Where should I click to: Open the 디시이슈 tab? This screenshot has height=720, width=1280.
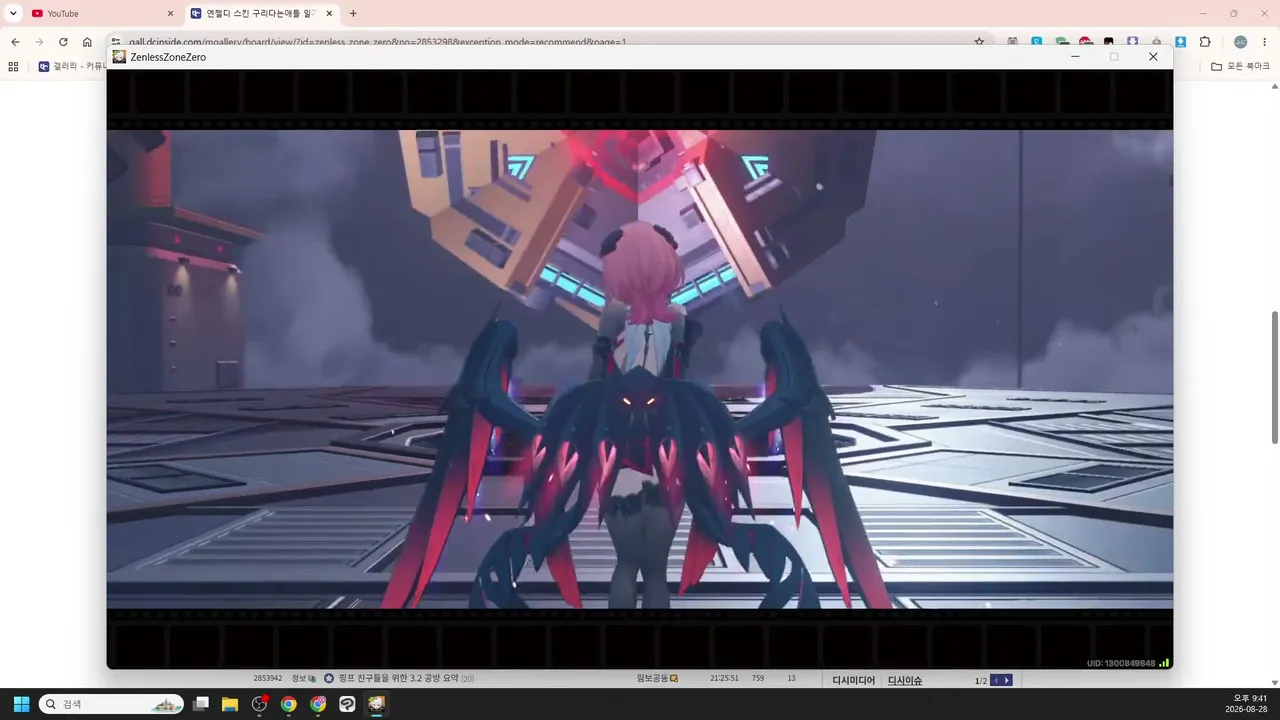905,681
